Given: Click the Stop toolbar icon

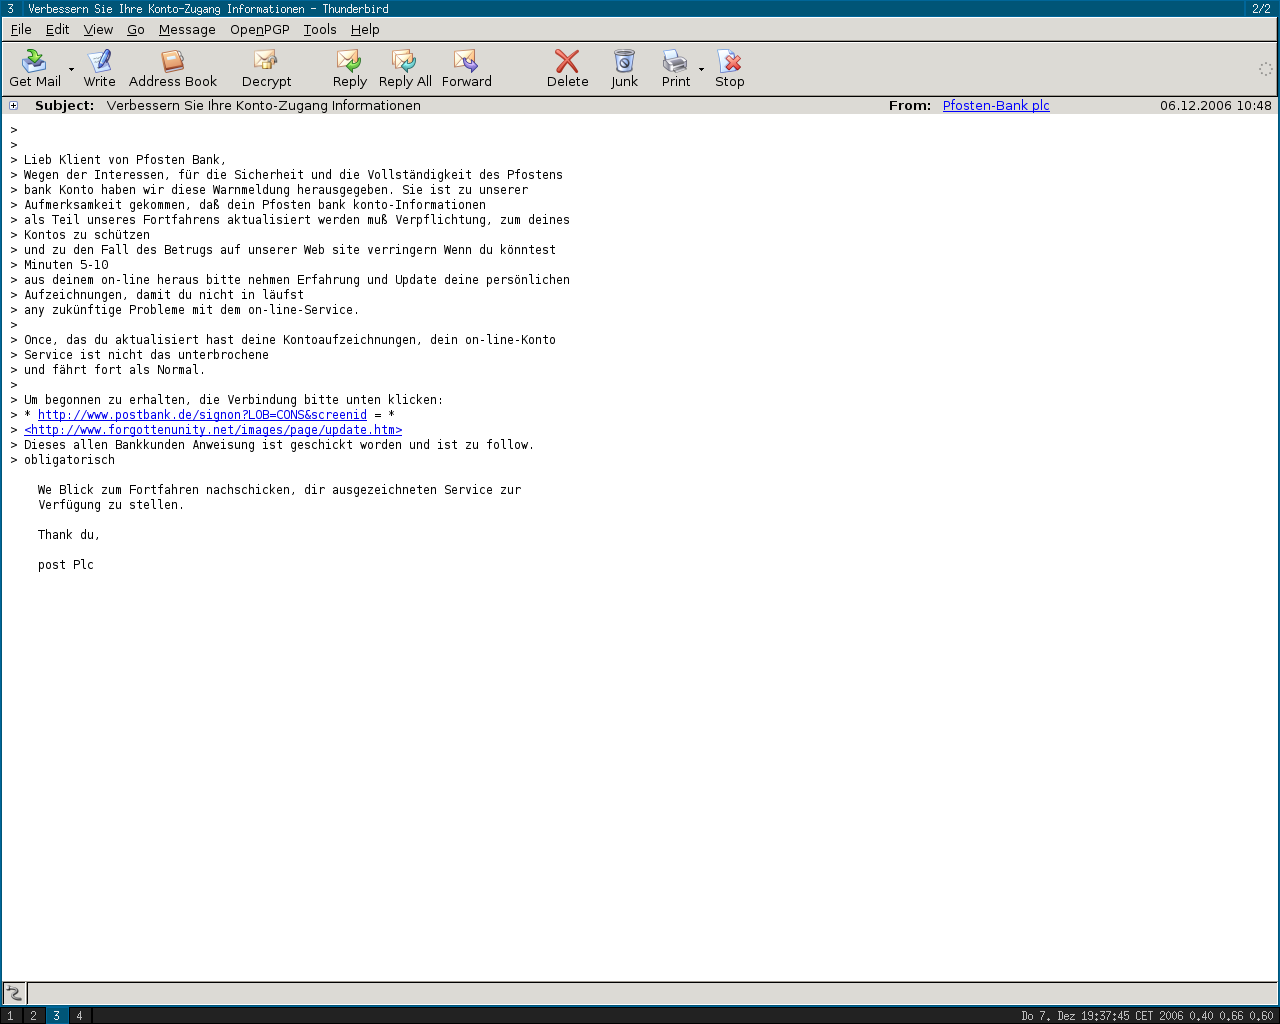Looking at the screenshot, I should 729,62.
